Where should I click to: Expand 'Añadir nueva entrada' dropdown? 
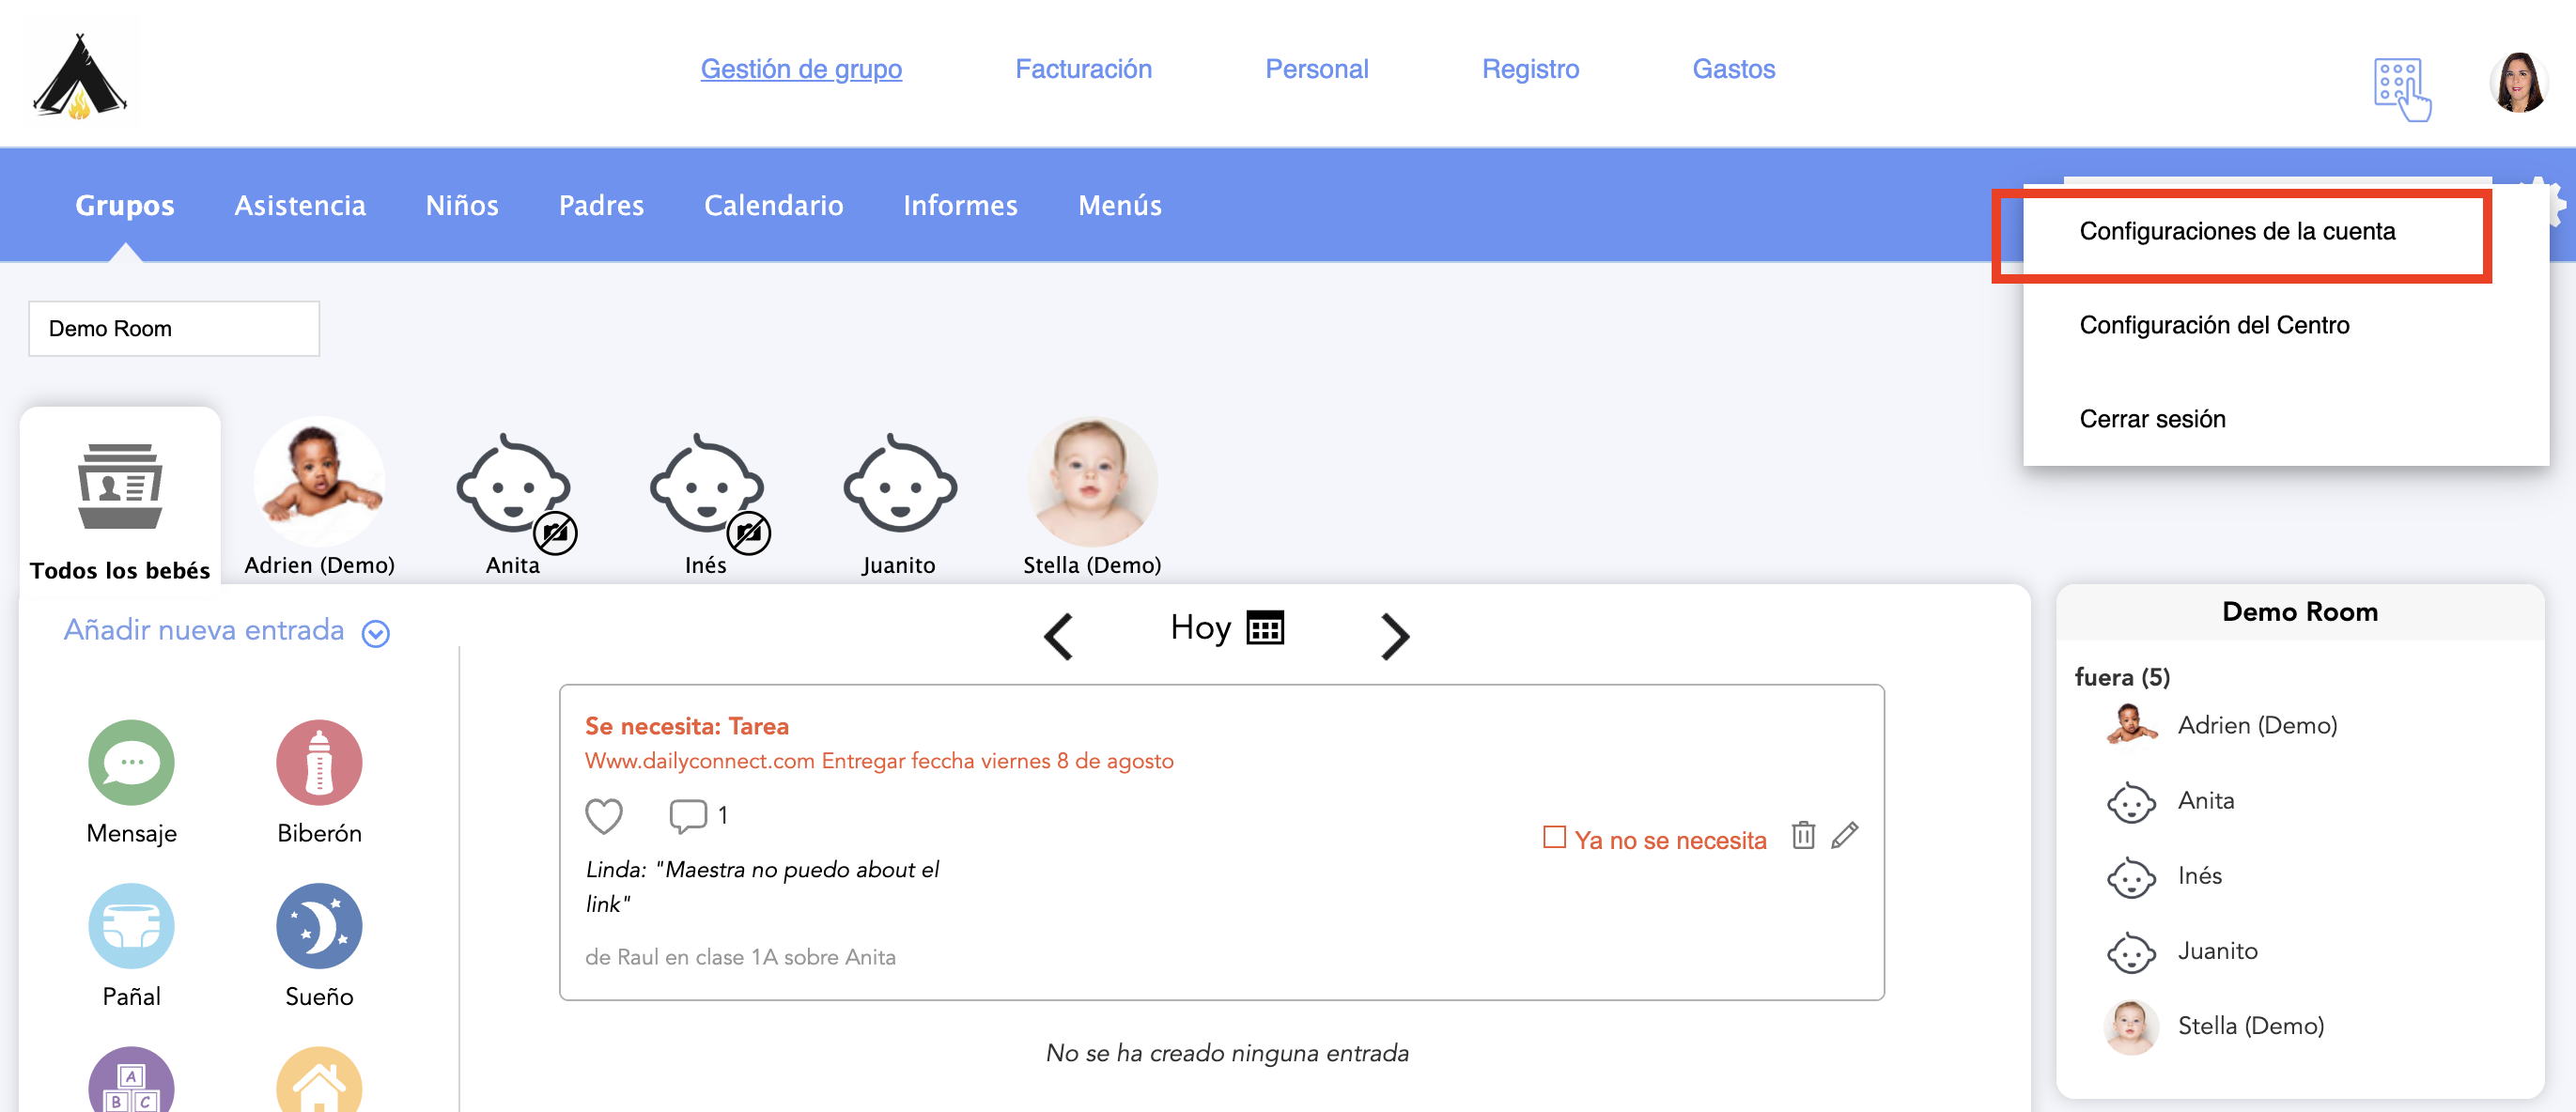(376, 633)
